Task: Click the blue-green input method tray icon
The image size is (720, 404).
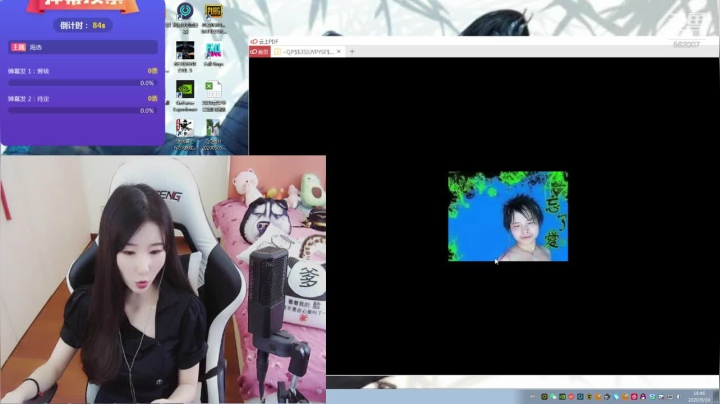Action: (x=652, y=397)
